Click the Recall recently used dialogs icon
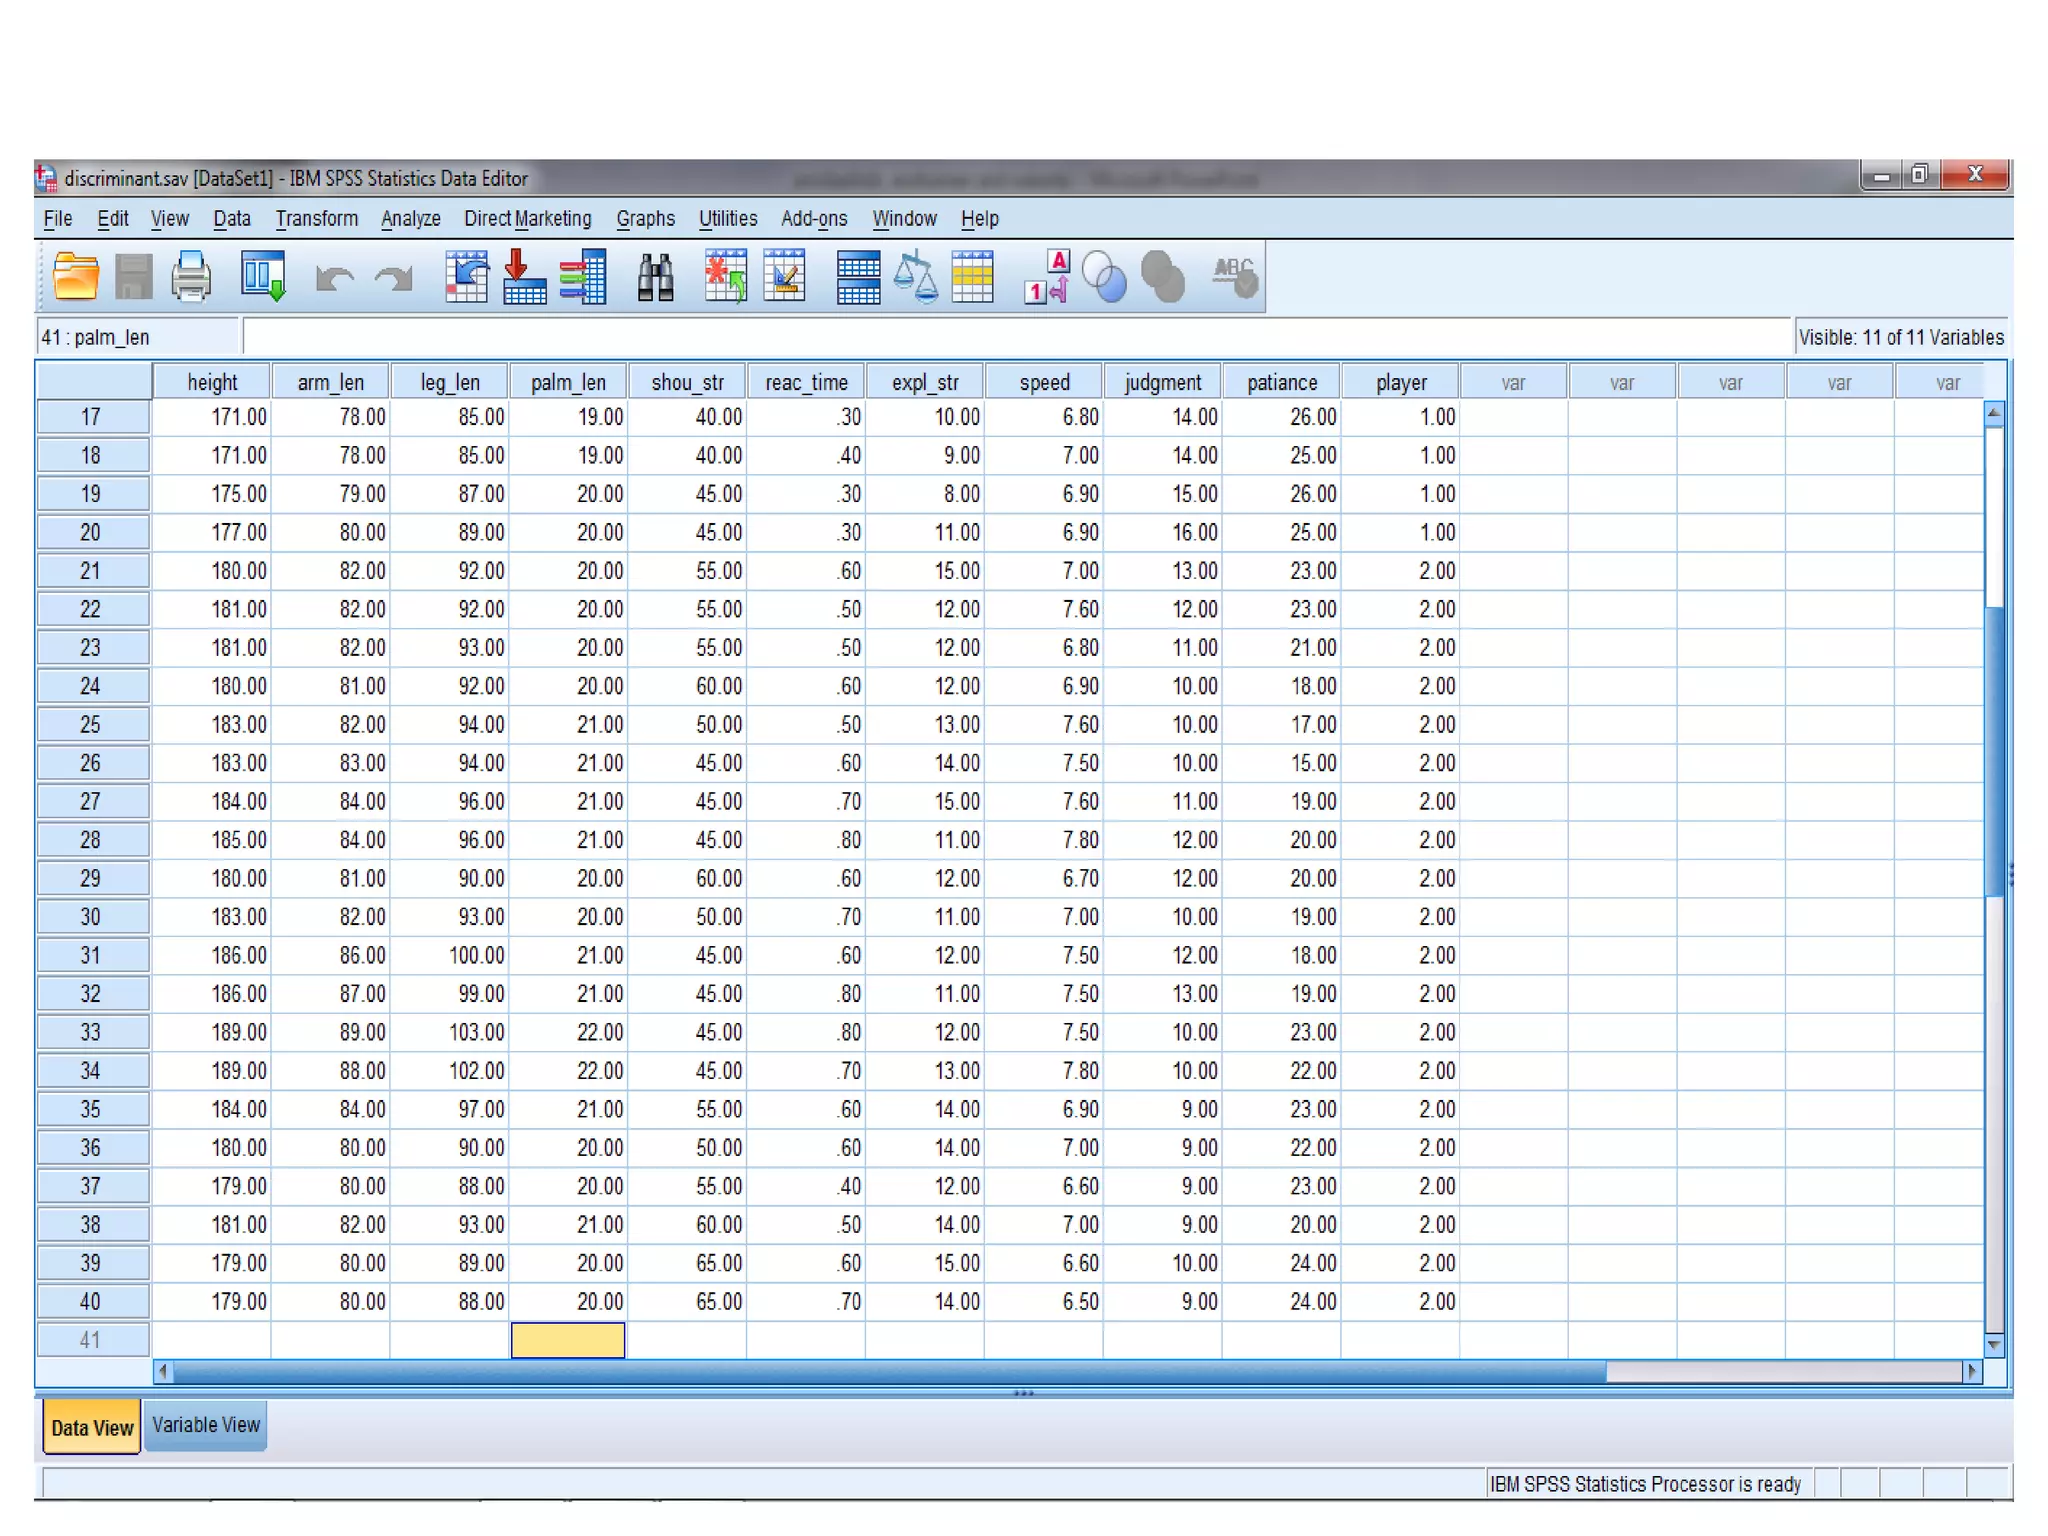 click(x=262, y=277)
